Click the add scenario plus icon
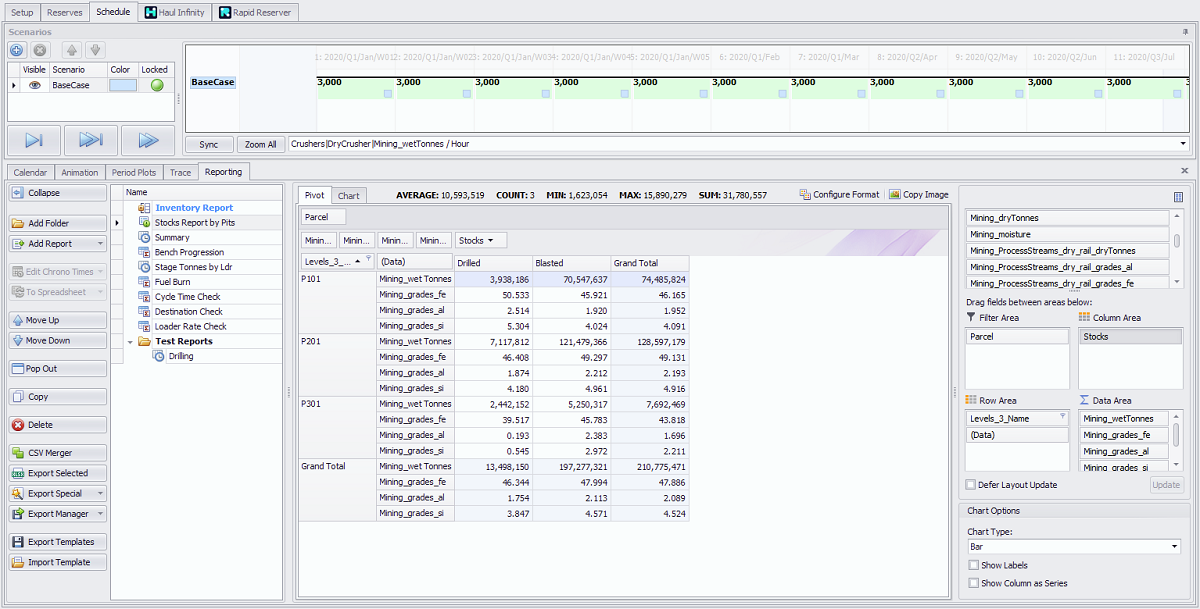This screenshot has height=609, width=1200. (x=17, y=50)
